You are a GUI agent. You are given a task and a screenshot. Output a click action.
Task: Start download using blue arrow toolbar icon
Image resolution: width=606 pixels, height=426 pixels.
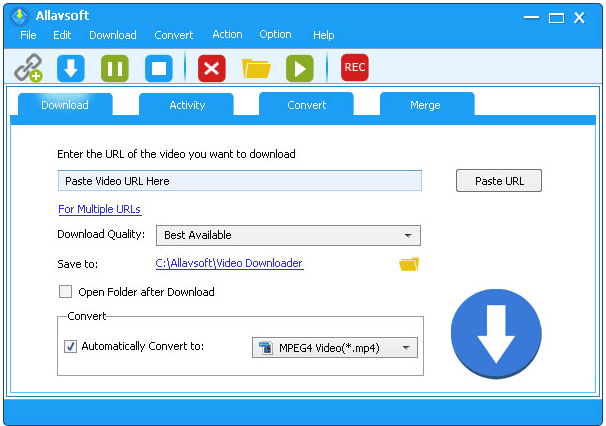tap(70, 68)
